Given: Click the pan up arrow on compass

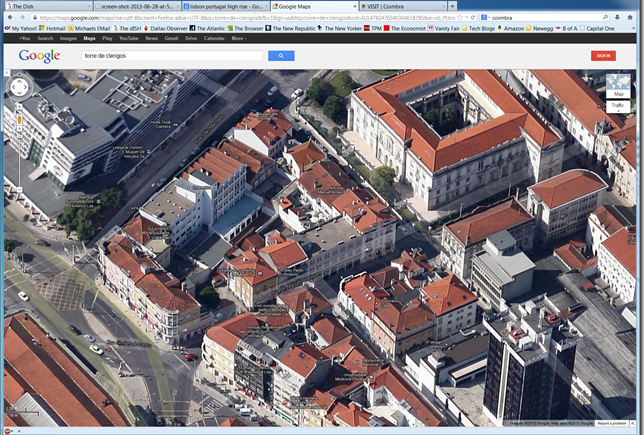Looking at the screenshot, I should tap(18, 79).
